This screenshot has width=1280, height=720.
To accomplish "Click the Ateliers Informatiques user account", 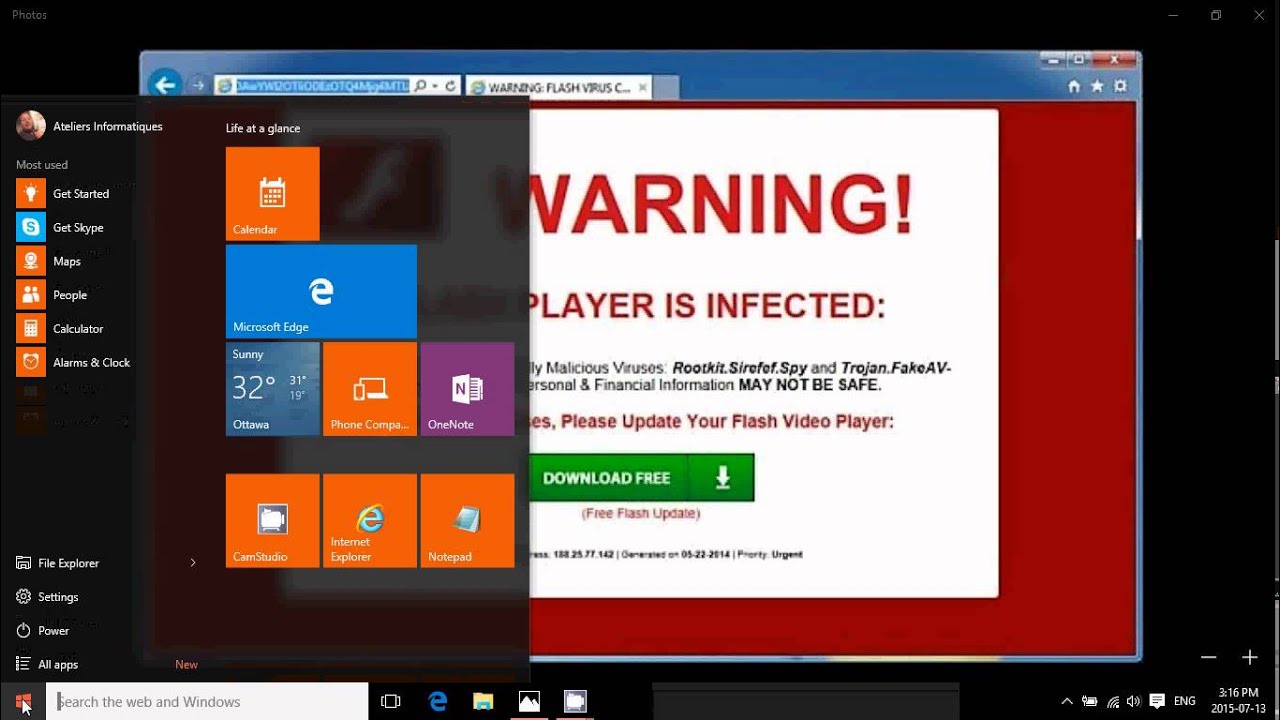I will pyautogui.click(x=89, y=126).
